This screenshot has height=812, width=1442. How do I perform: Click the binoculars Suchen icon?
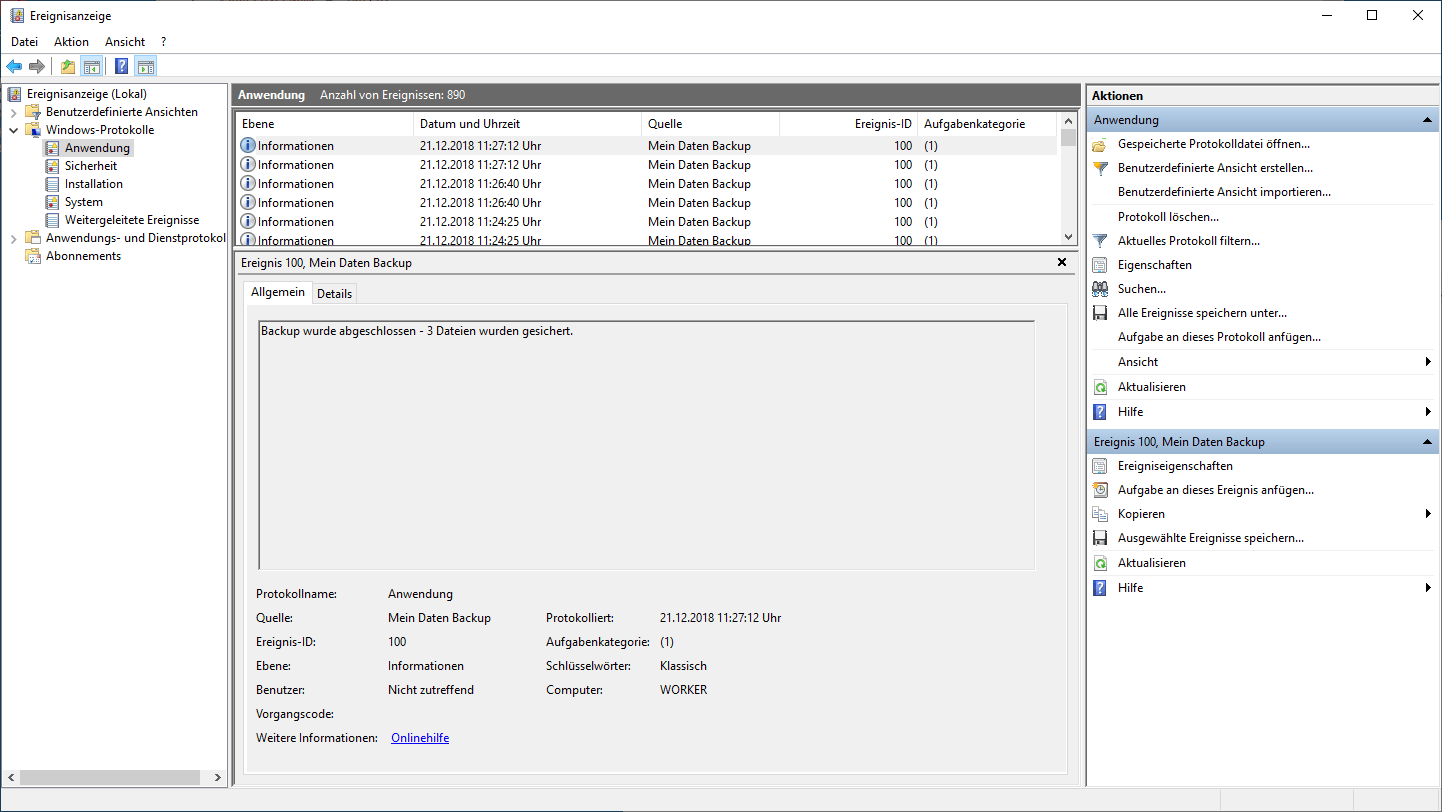[x=1100, y=289]
